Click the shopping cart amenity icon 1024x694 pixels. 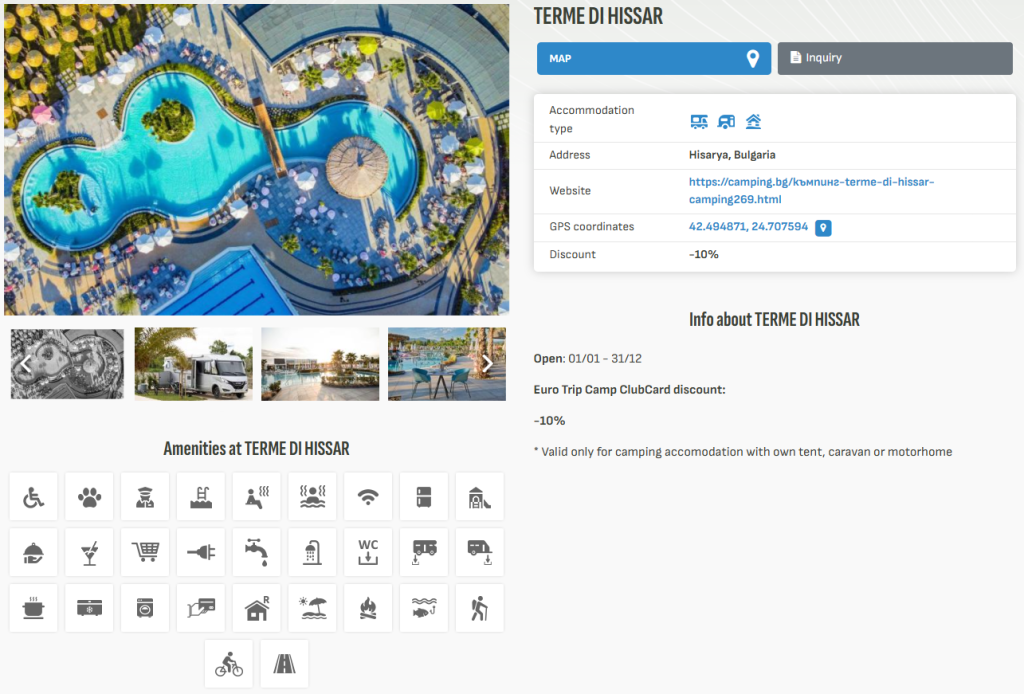pyautogui.click(x=145, y=553)
